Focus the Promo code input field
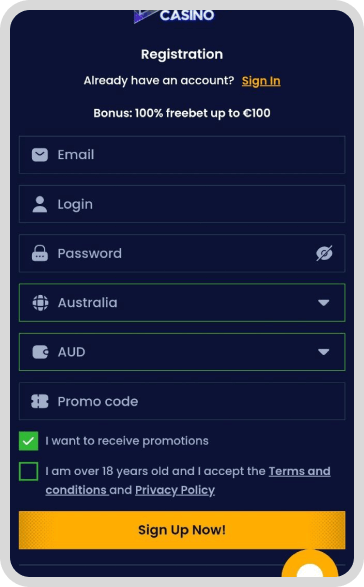 point(182,401)
